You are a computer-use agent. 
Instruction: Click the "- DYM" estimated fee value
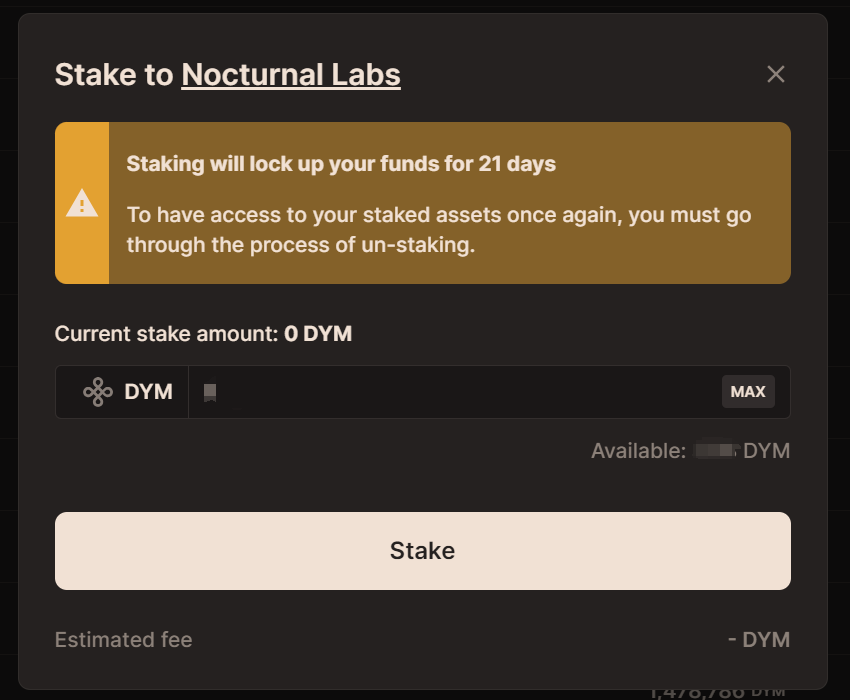pyautogui.click(x=758, y=640)
